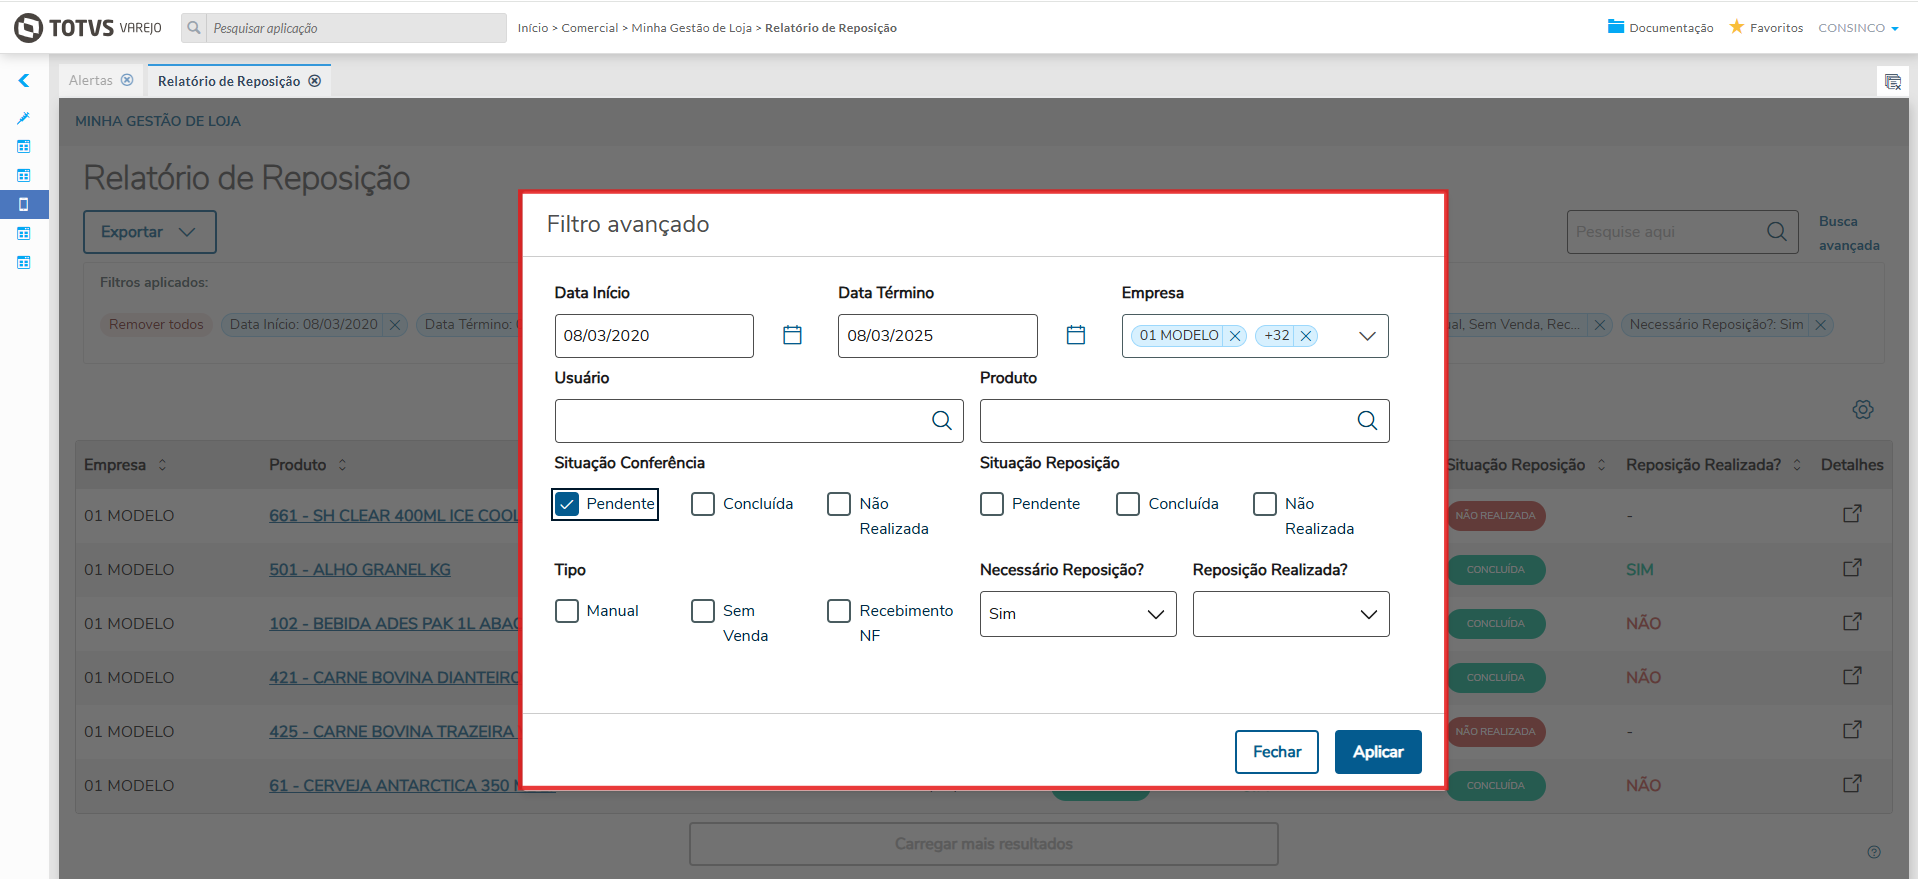This screenshot has height=879, width=1918.
Task: Expand the Empresa multi-select dropdown
Action: tap(1367, 336)
